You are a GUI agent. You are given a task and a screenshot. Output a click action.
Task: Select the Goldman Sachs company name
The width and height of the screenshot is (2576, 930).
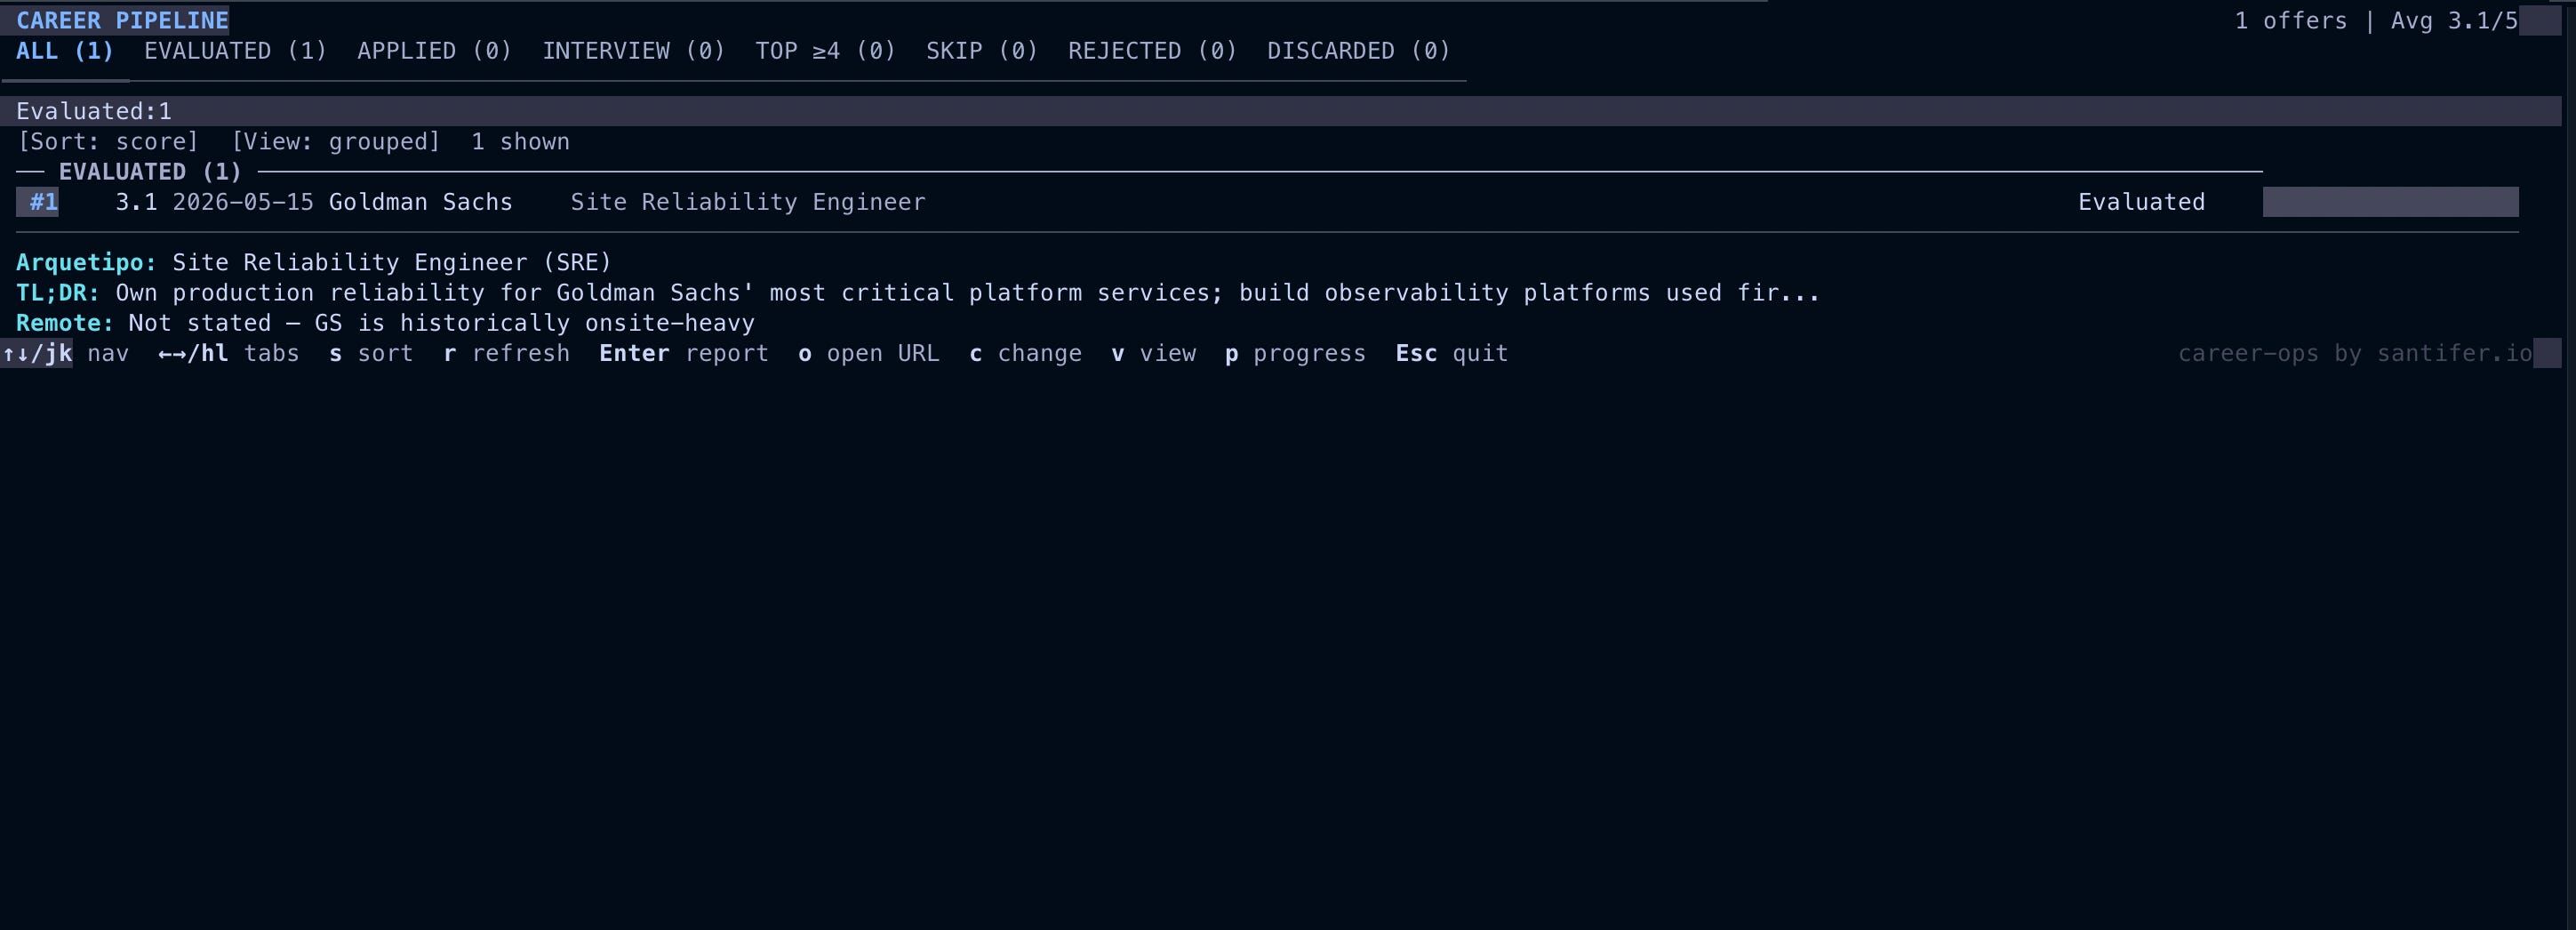click(421, 202)
